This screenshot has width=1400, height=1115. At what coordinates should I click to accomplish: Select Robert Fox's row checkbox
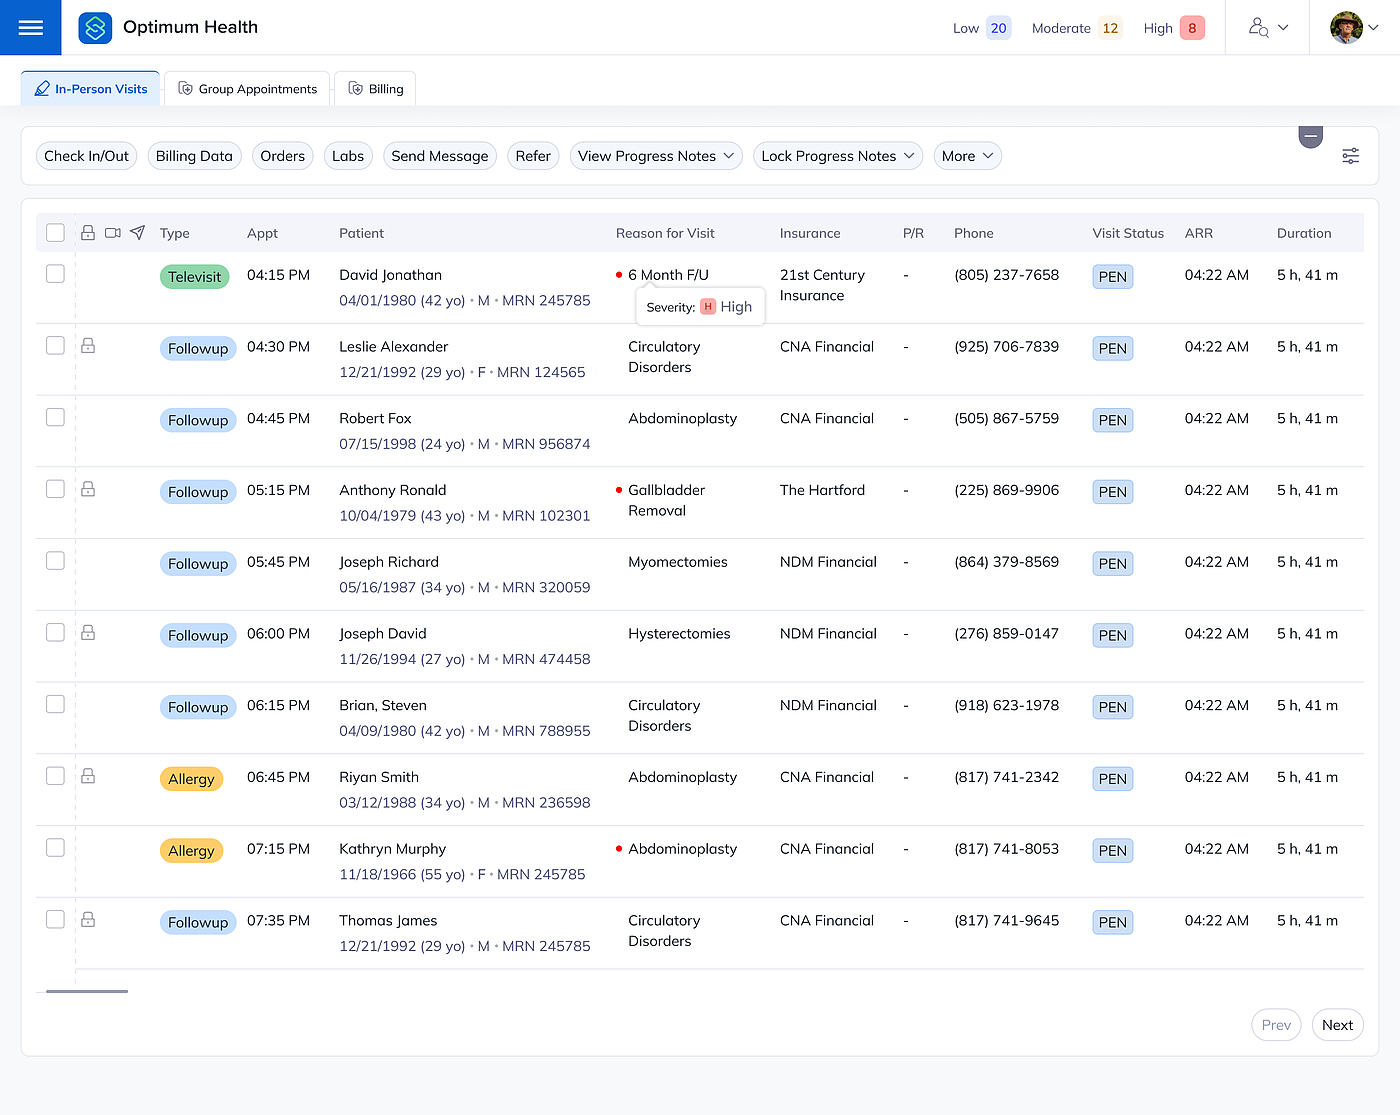pyautogui.click(x=56, y=417)
